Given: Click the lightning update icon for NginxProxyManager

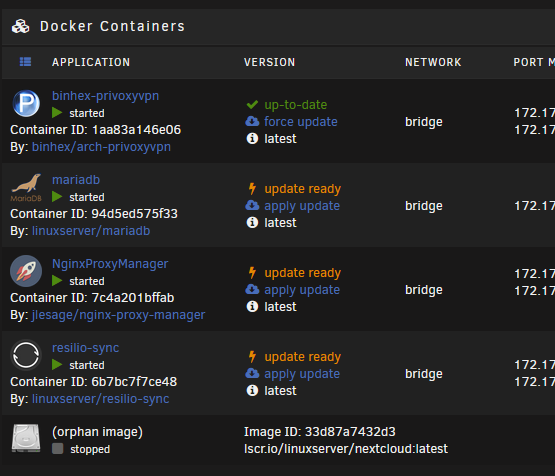Looking at the screenshot, I should (252, 273).
